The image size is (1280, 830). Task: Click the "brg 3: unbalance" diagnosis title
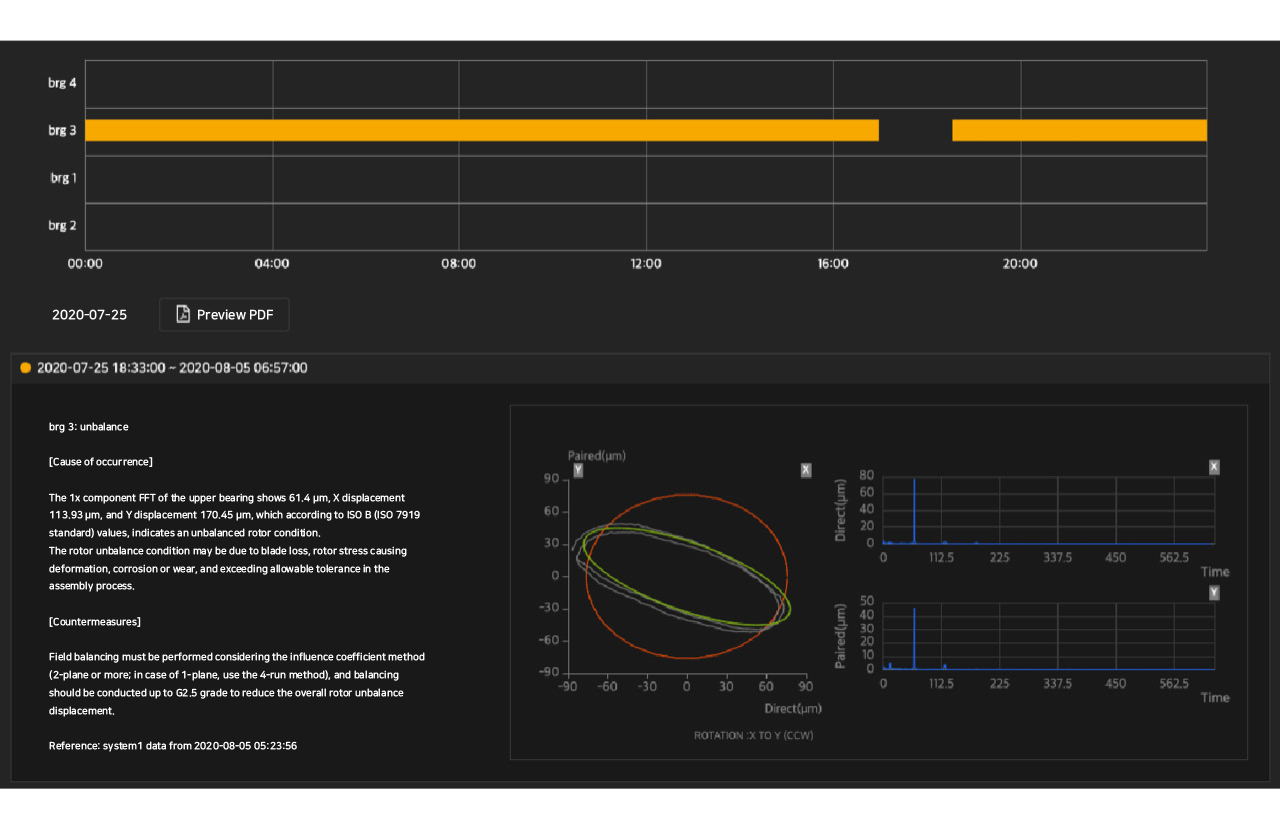[89, 427]
